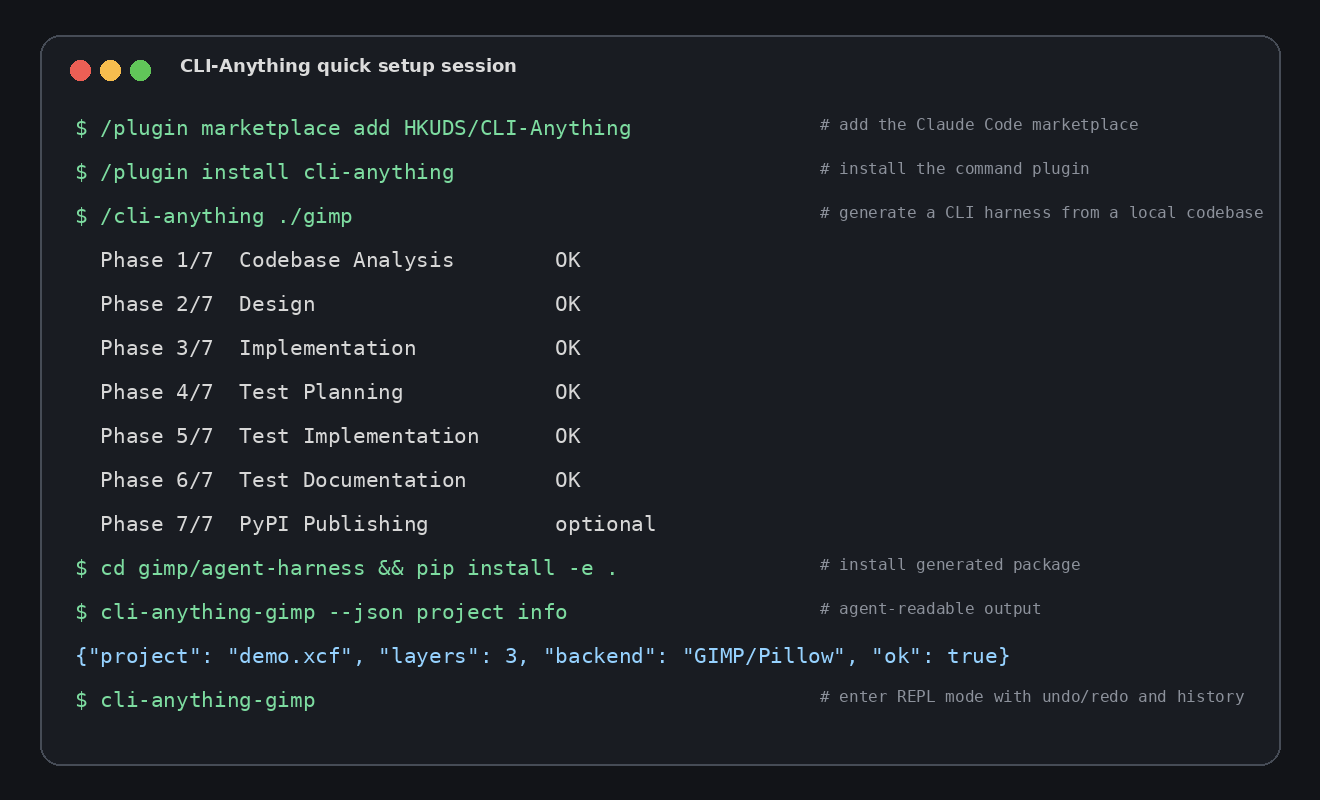Click the OK status for Test Documentation

(568, 480)
